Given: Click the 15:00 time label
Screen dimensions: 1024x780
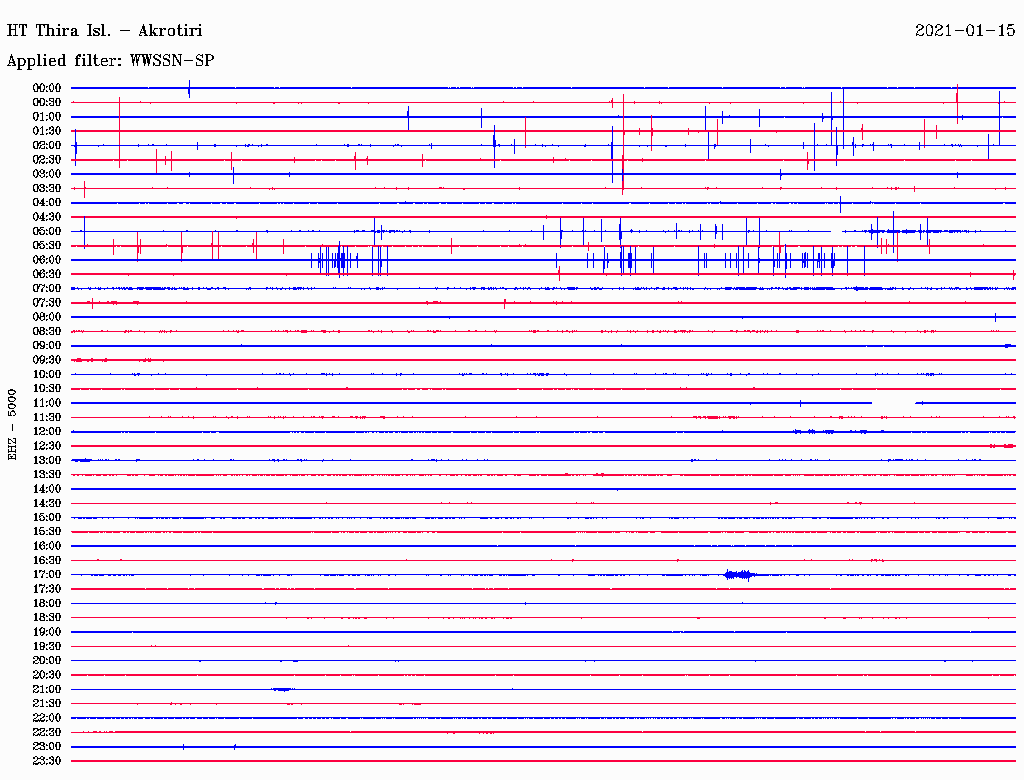Looking at the screenshot, I should tap(47, 518).
